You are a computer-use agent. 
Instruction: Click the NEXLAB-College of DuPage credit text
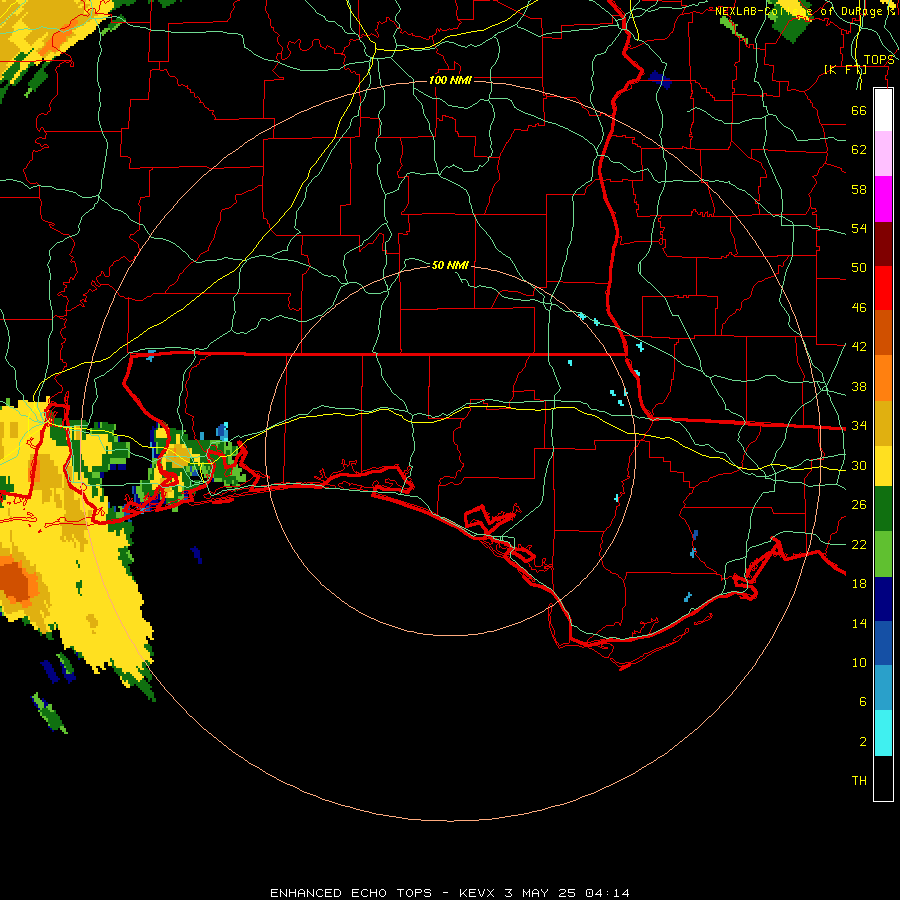click(805, 11)
